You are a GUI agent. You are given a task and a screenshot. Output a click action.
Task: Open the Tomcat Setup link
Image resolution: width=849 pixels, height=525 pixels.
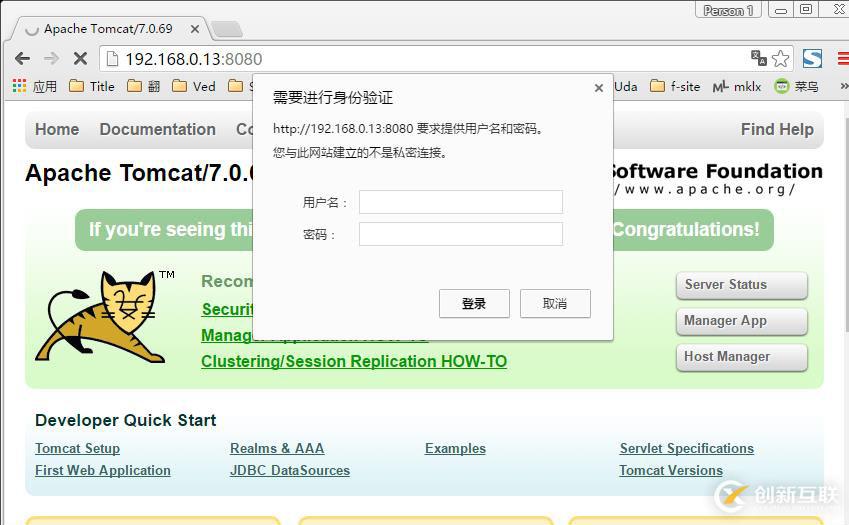pyautogui.click(x=77, y=448)
